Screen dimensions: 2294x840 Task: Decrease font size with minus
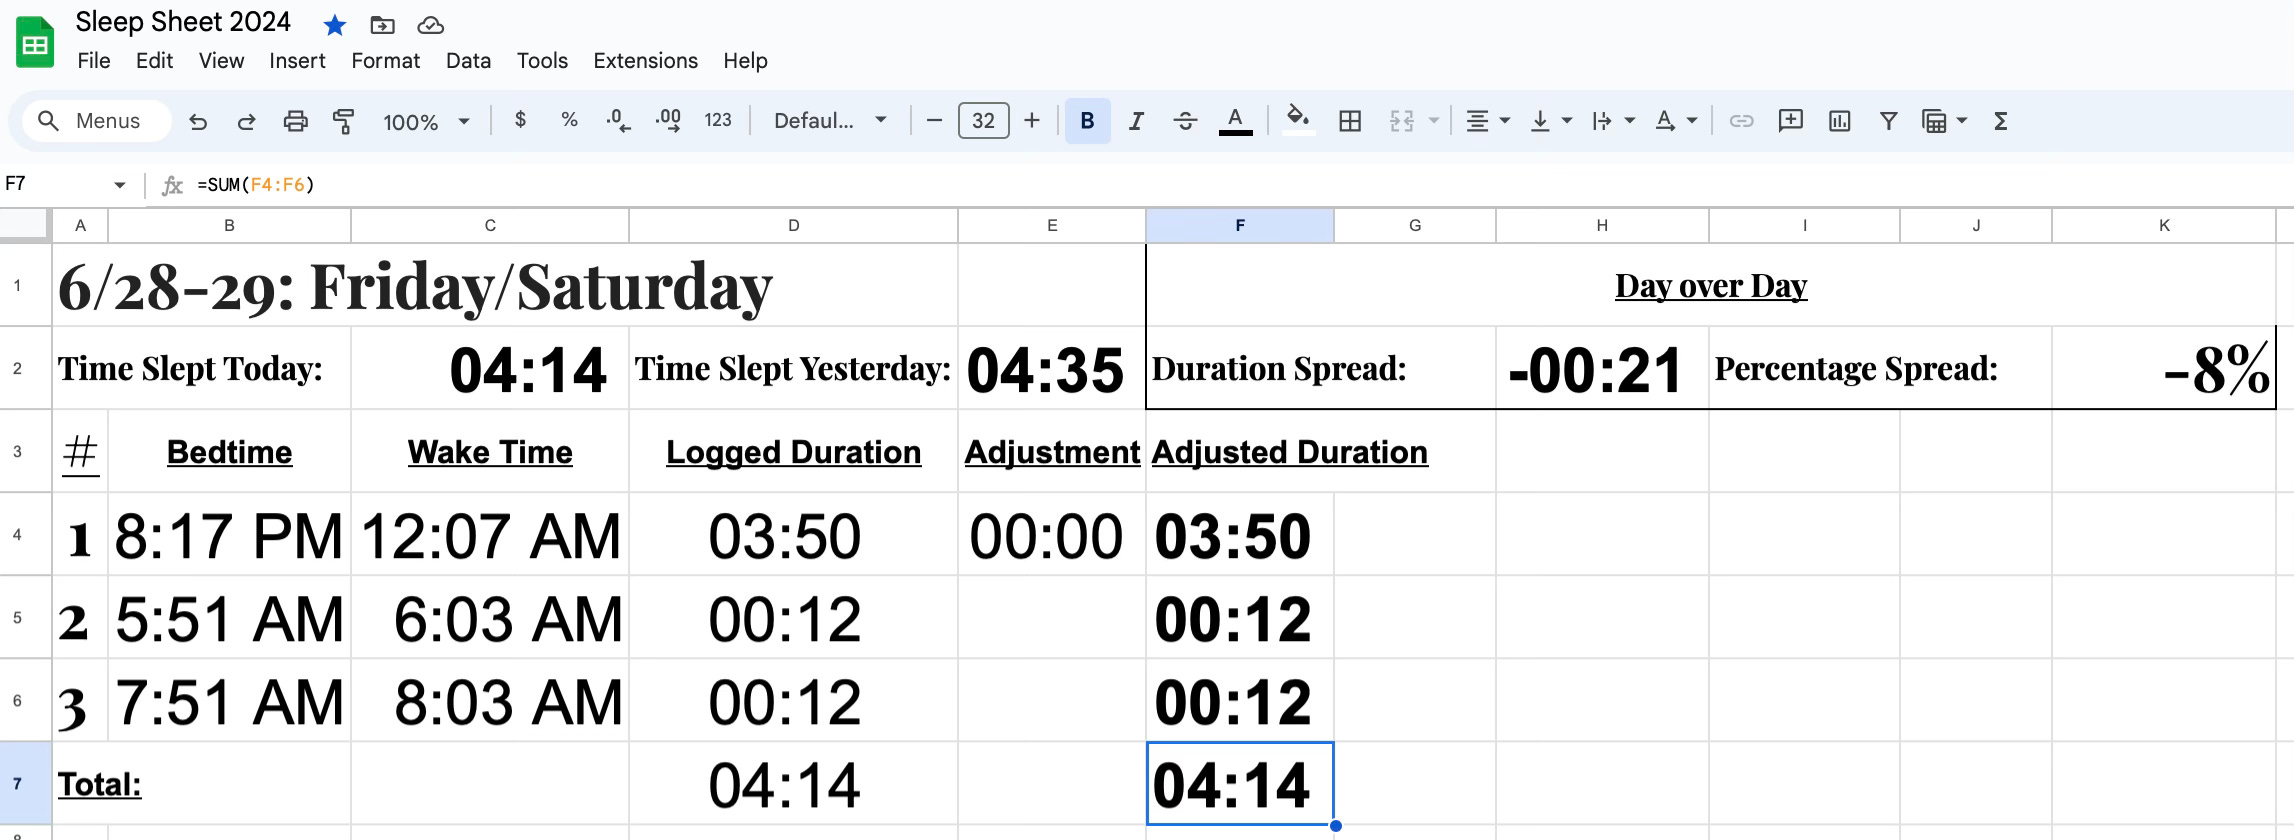click(x=934, y=121)
